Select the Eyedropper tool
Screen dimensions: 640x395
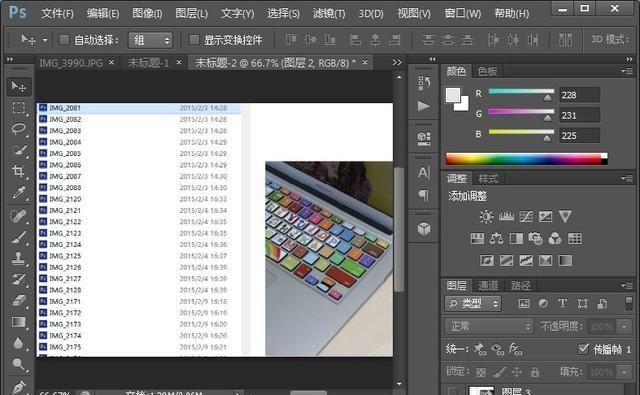(x=19, y=193)
